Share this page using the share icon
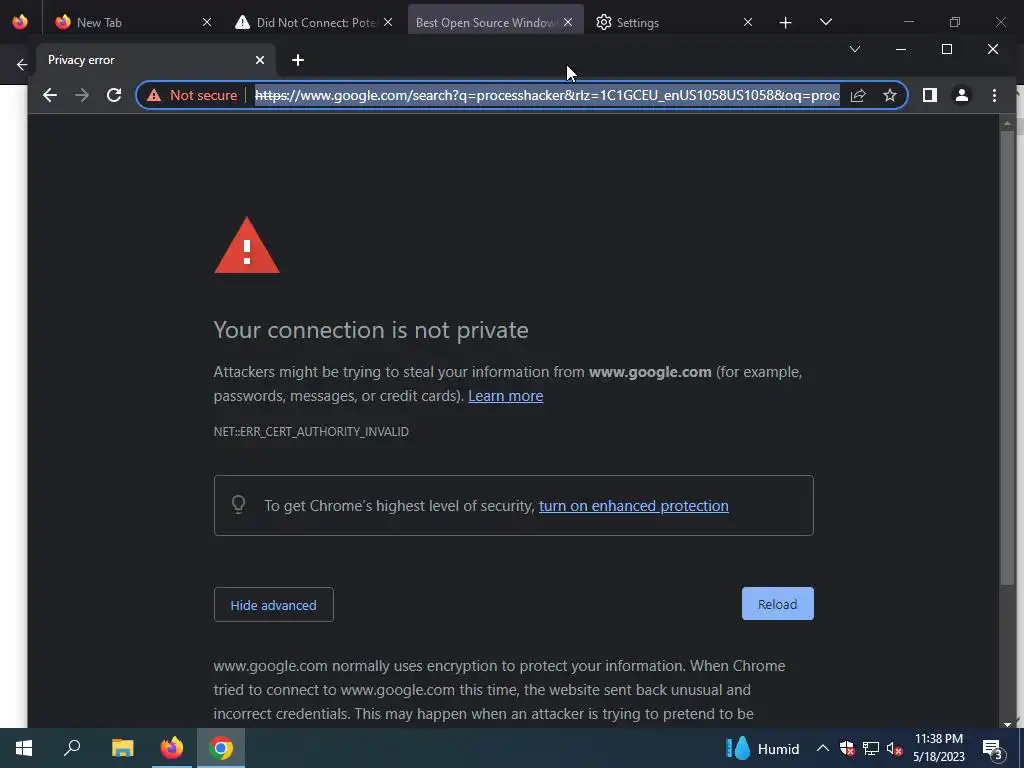This screenshot has height=768, width=1024. pyautogui.click(x=857, y=95)
